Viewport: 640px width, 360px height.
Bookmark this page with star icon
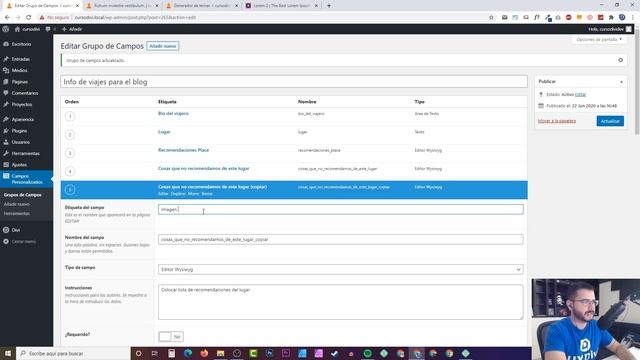(491, 18)
